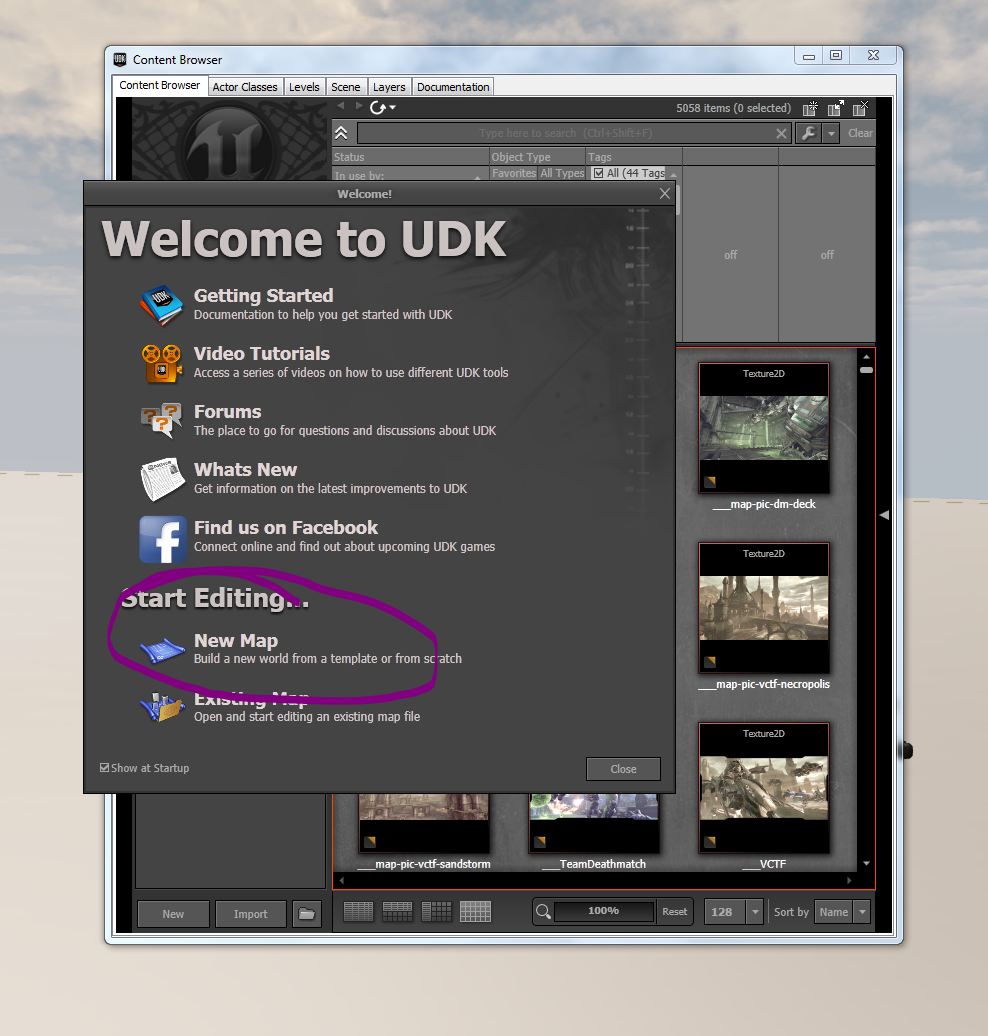Click the Existing Map folder icon
The height and width of the screenshot is (1036, 988).
click(163, 708)
